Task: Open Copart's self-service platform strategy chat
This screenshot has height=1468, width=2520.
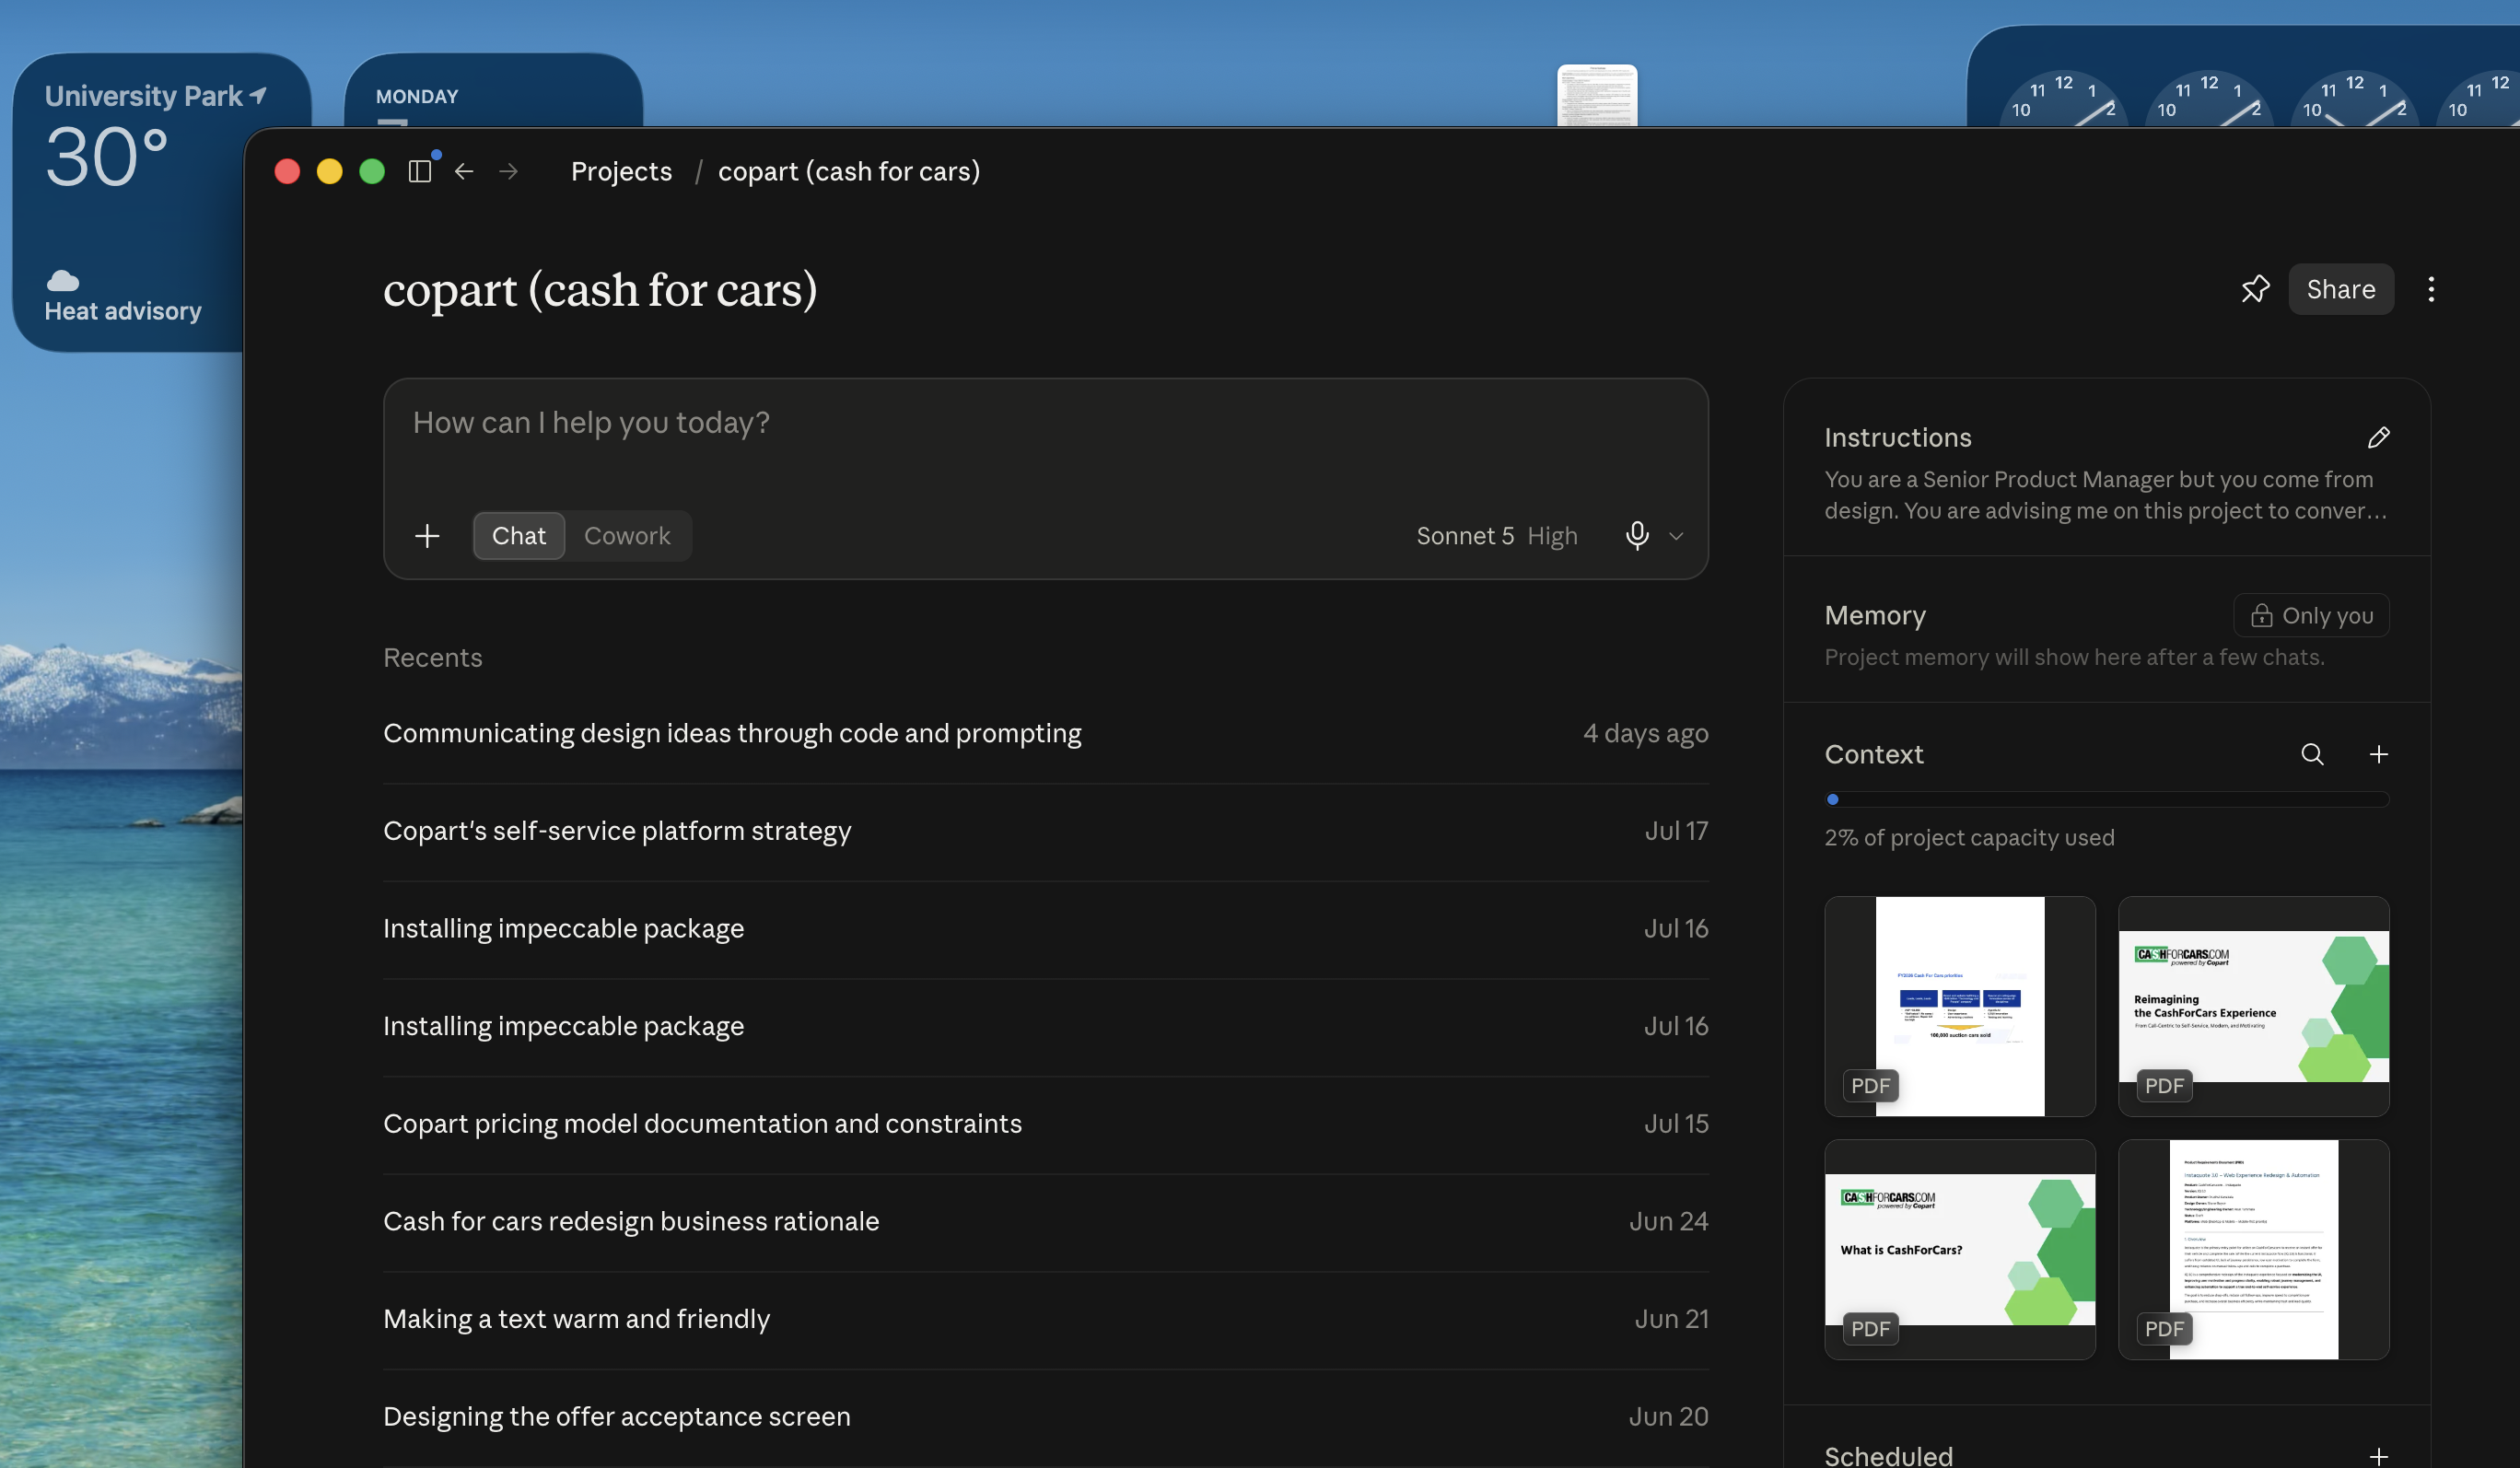Action: (x=1045, y=831)
